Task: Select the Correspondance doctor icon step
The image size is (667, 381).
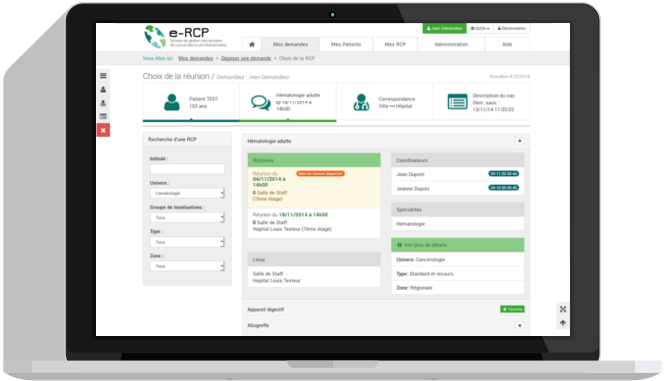Action: pyautogui.click(x=361, y=102)
